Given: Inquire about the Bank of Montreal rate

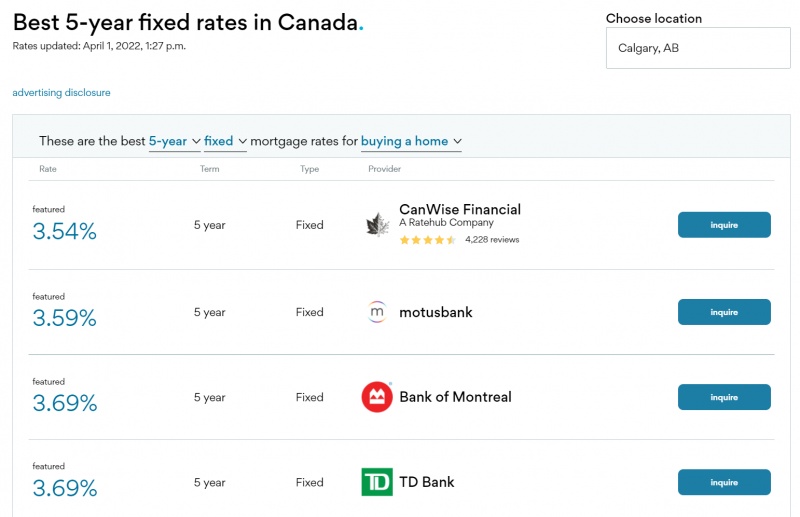Looking at the screenshot, I should (x=724, y=397).
